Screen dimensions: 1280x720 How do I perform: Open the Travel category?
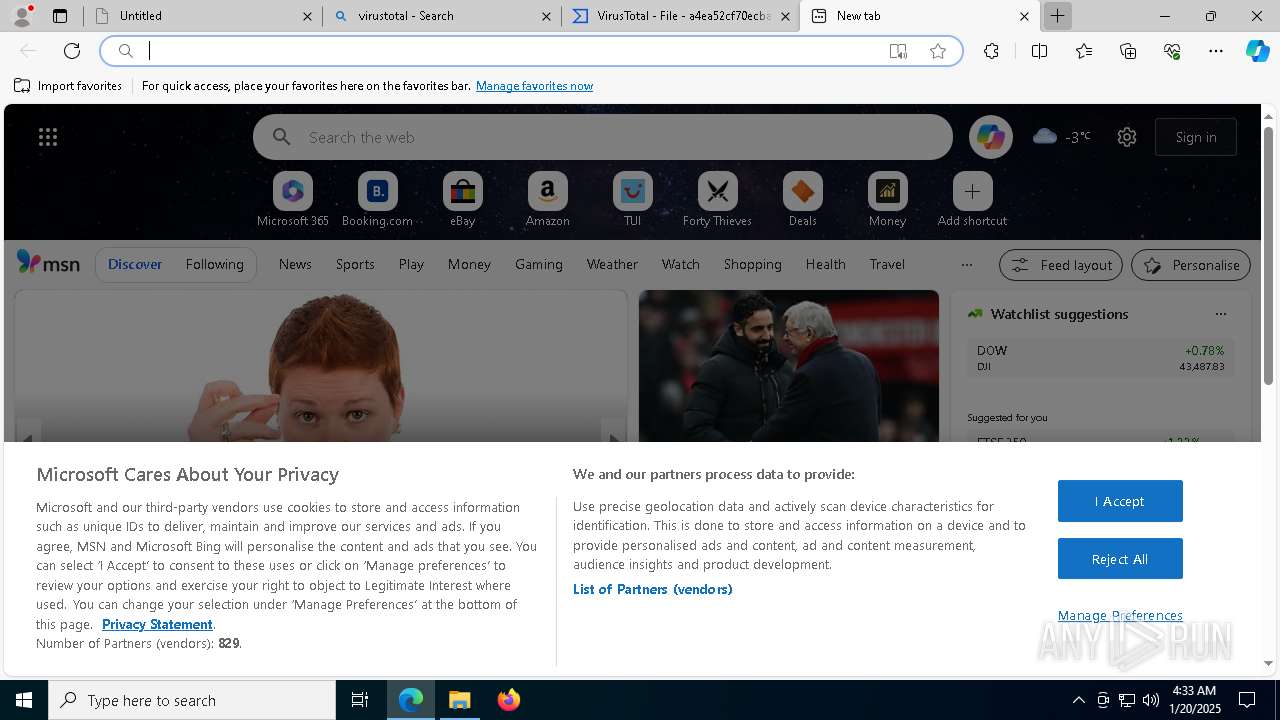click(x=887, y=264)
